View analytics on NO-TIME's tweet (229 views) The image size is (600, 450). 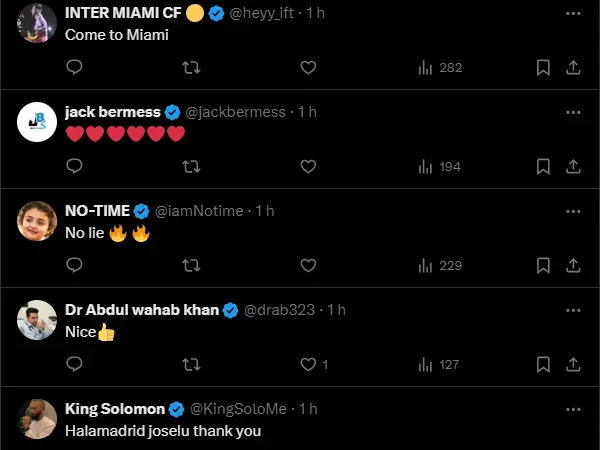pos(440,265)
